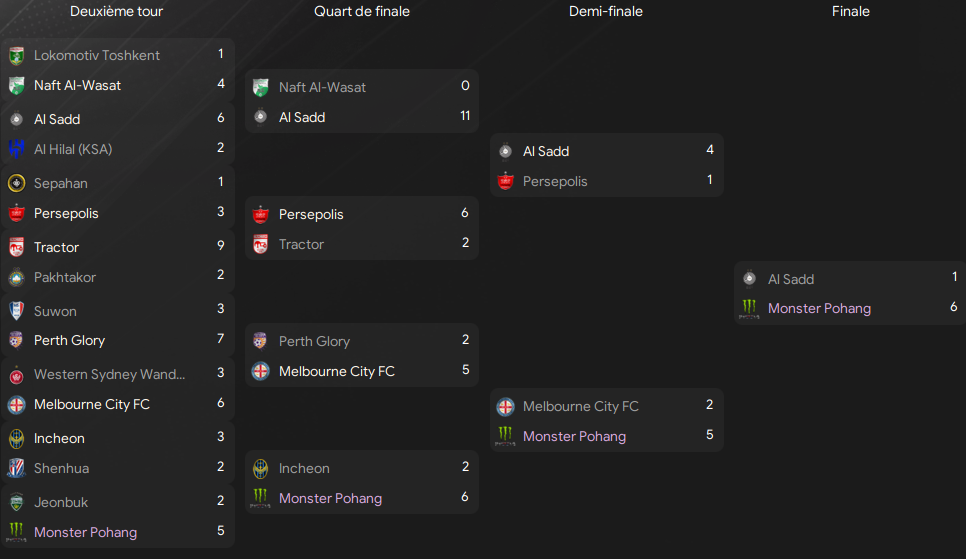Click the Al Hilal (KSA) blue crest
Screen dimensions: 966x559
tap(17, 149)
